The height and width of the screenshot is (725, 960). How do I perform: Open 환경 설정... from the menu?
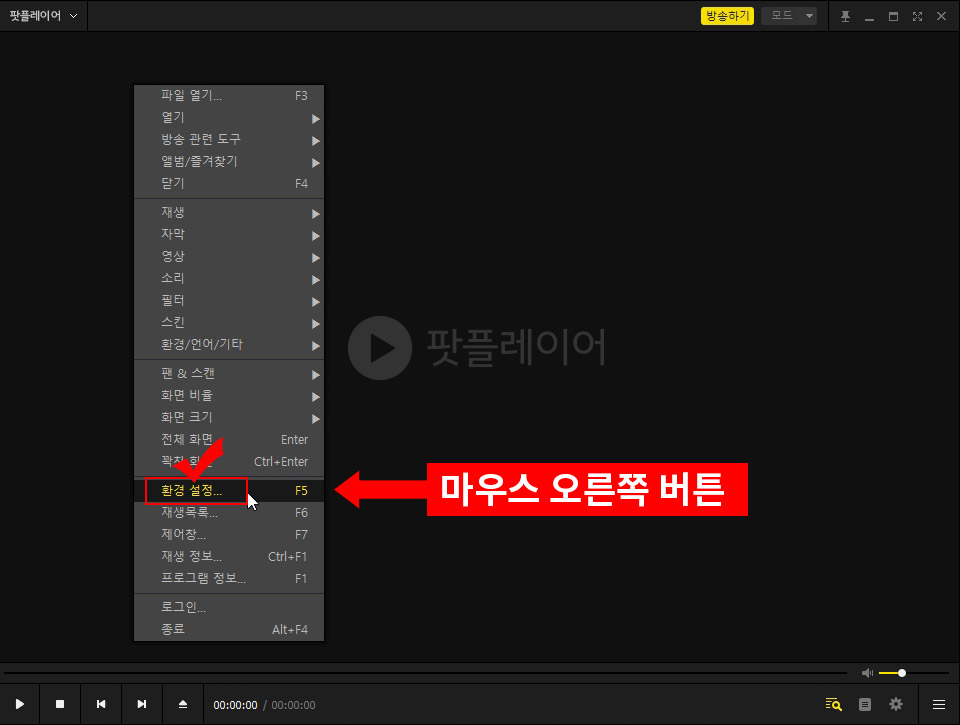(229, 490)
